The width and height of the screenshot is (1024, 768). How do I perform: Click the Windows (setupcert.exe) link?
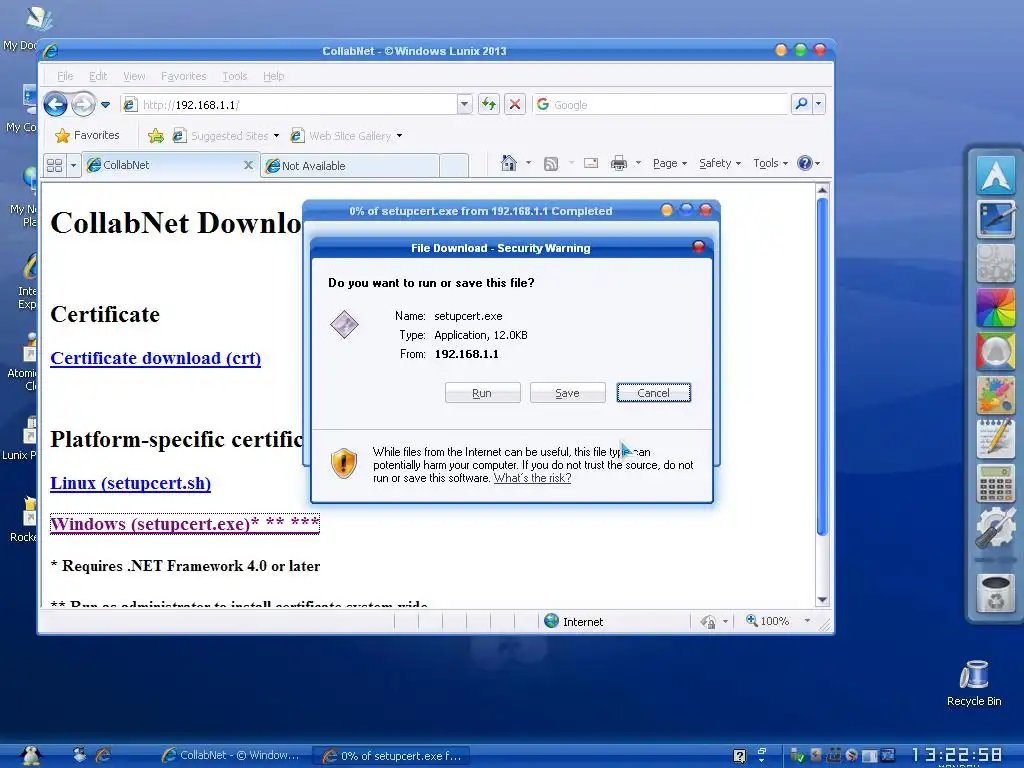(185, 524)
